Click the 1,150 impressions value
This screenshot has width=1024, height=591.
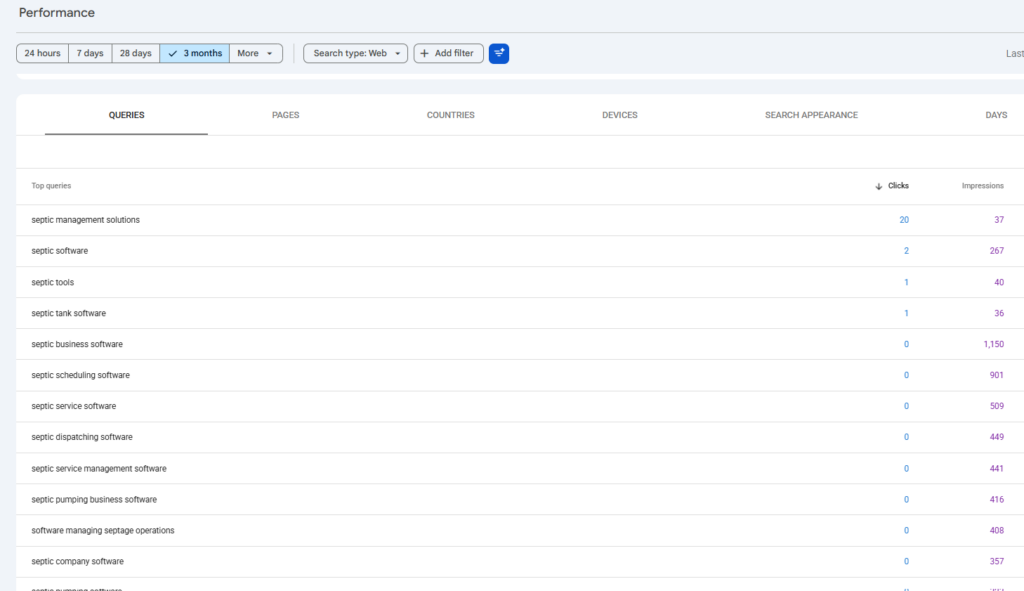[993, 344]
